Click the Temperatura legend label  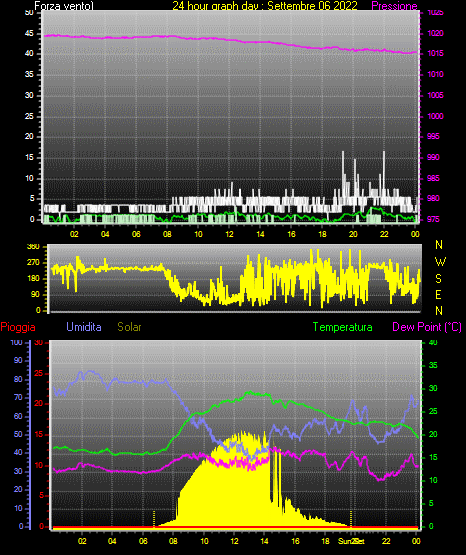(x=342, y=327)
